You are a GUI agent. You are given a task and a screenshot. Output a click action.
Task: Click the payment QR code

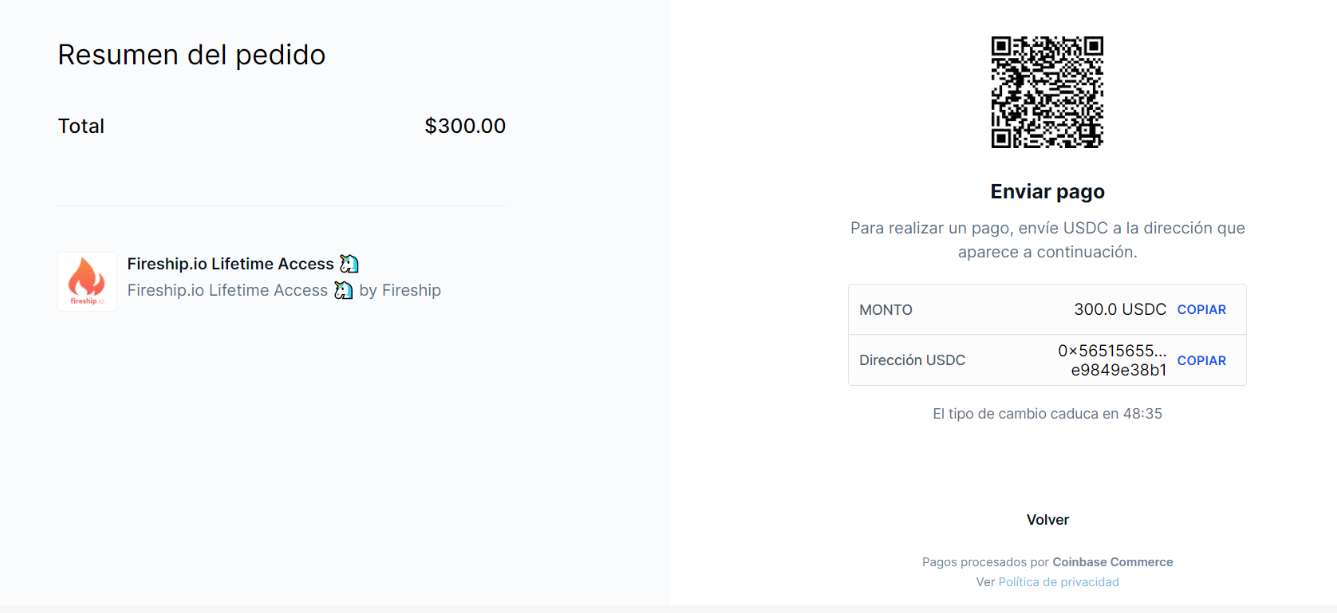click(x=1047, y=92)
